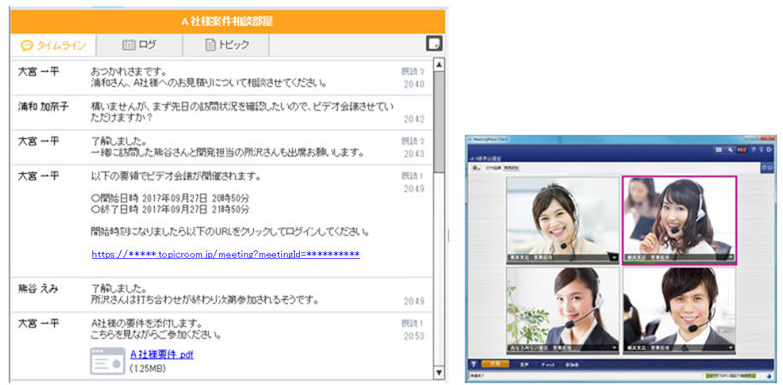Open the help question mark icon in meeting window
Image resolution: width=783 pixels, height=385 pixels.
coord(753,150)
